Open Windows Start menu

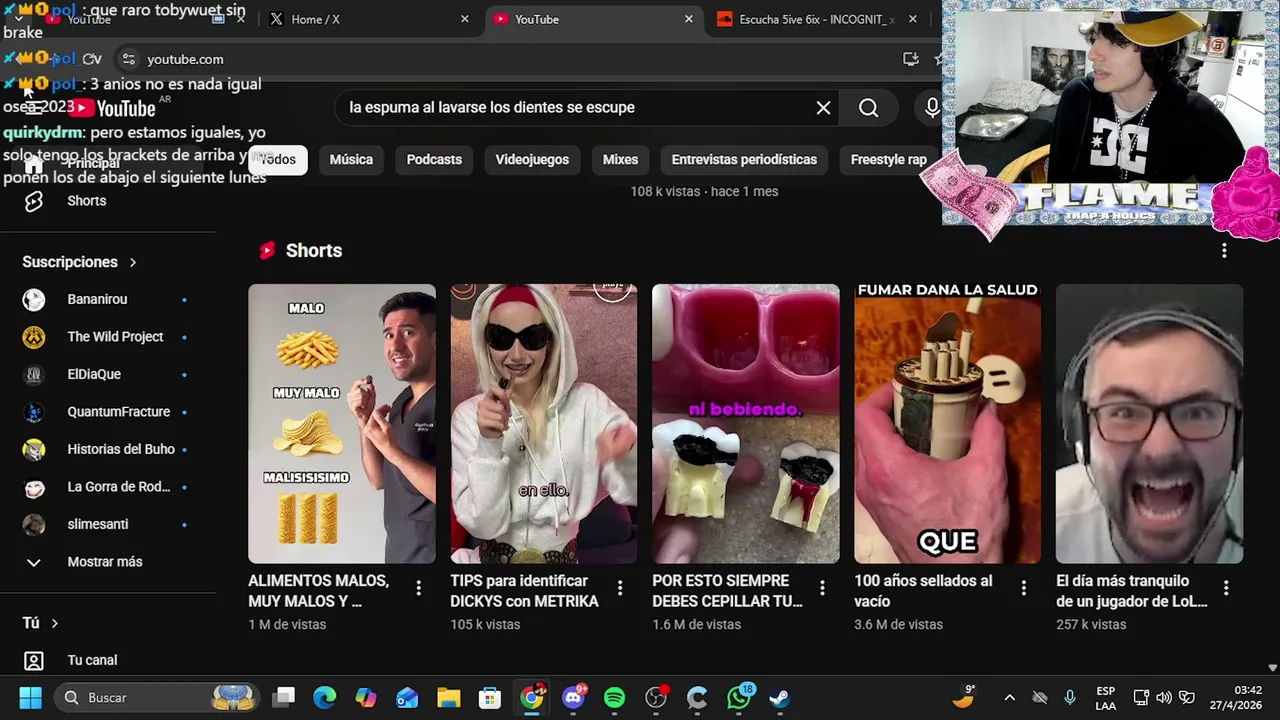click(30, 698)
